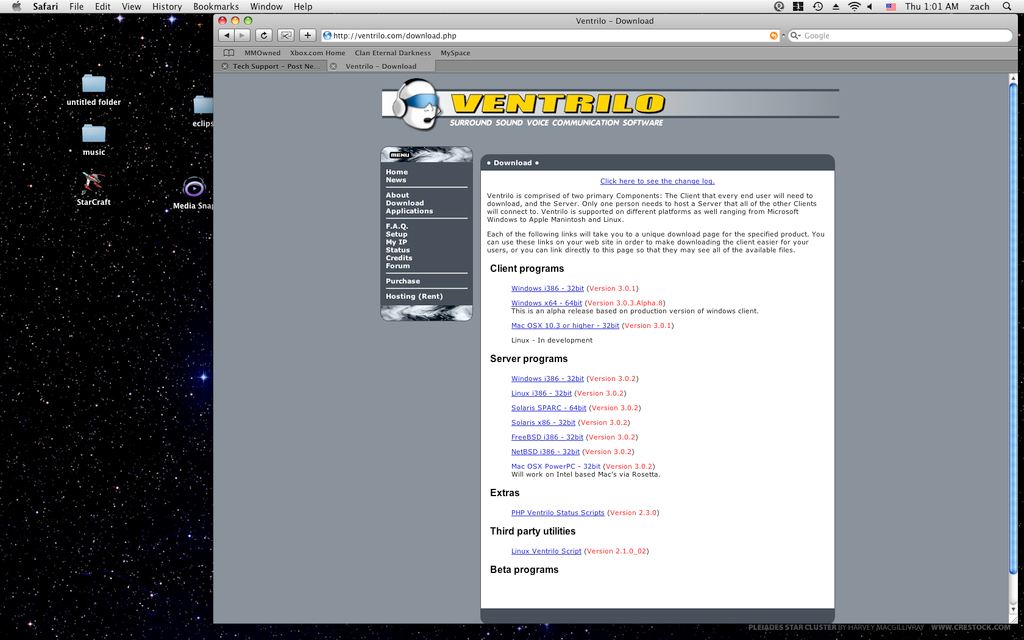Open the PHP Ventrilo Status Scripts link
1024x640 pixels.
pos(558,513)
